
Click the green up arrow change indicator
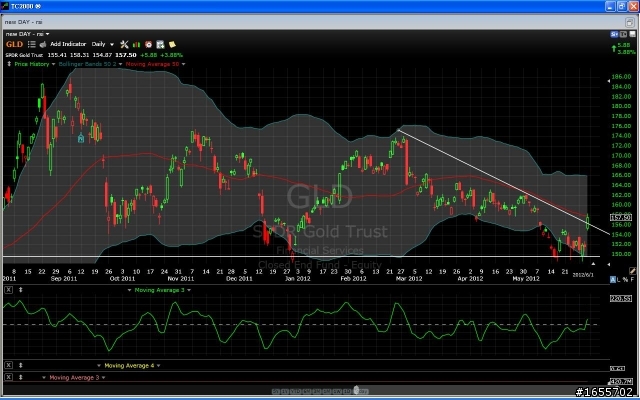(x=613, y=49)
